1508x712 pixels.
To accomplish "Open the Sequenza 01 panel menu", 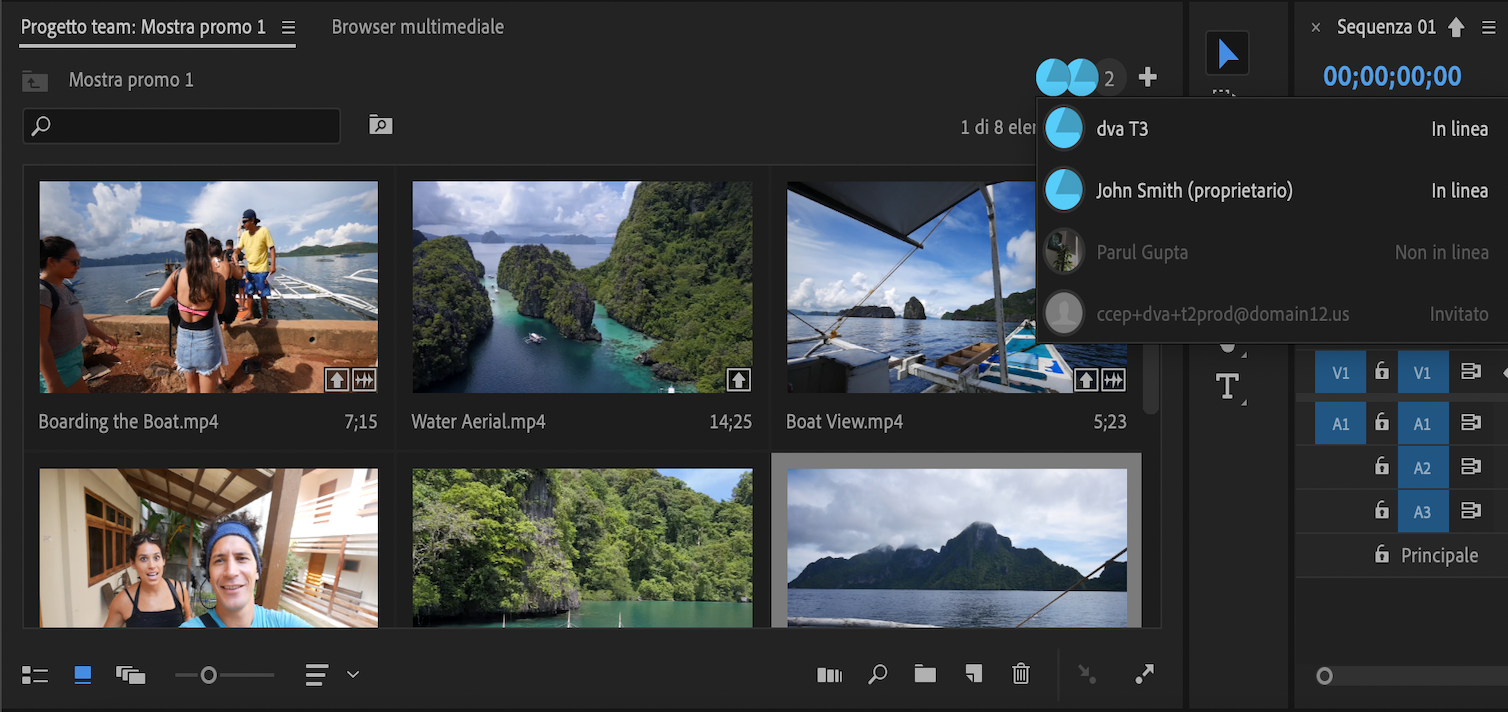I will click(1488, 28).
